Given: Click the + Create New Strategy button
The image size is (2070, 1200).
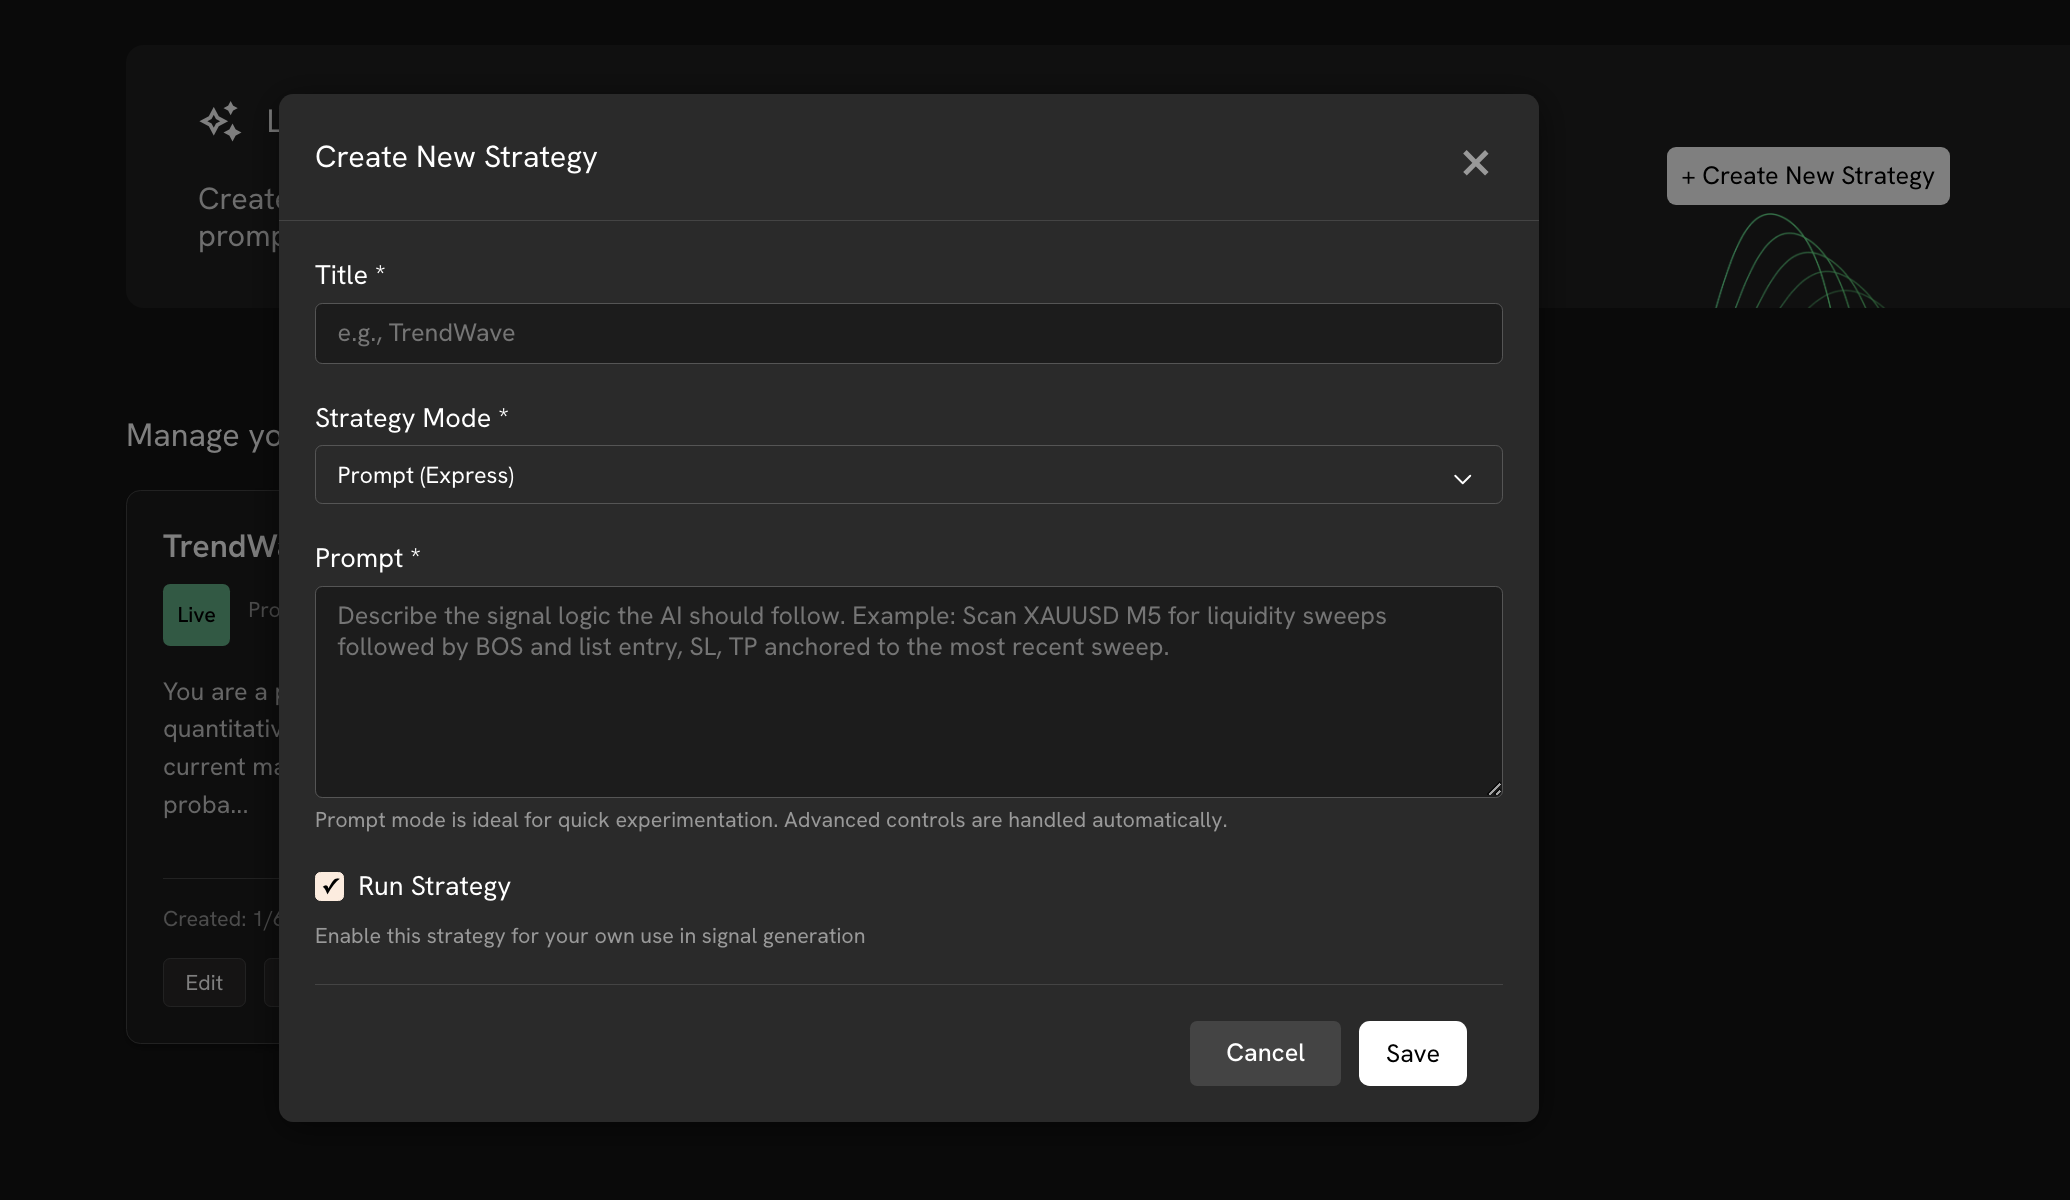Looking at the screenshot, I should coord(1807,176).
